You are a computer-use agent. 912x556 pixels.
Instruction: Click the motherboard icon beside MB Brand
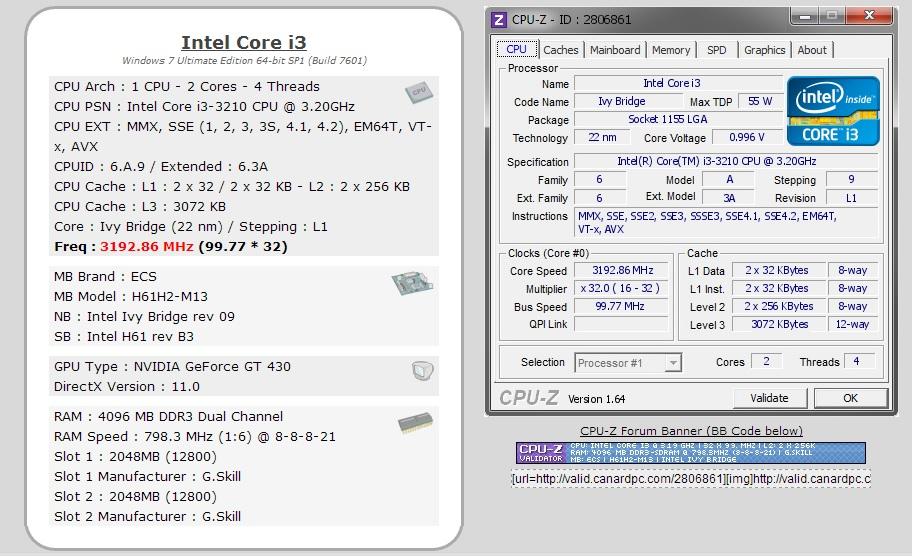(x=412, y=282)
